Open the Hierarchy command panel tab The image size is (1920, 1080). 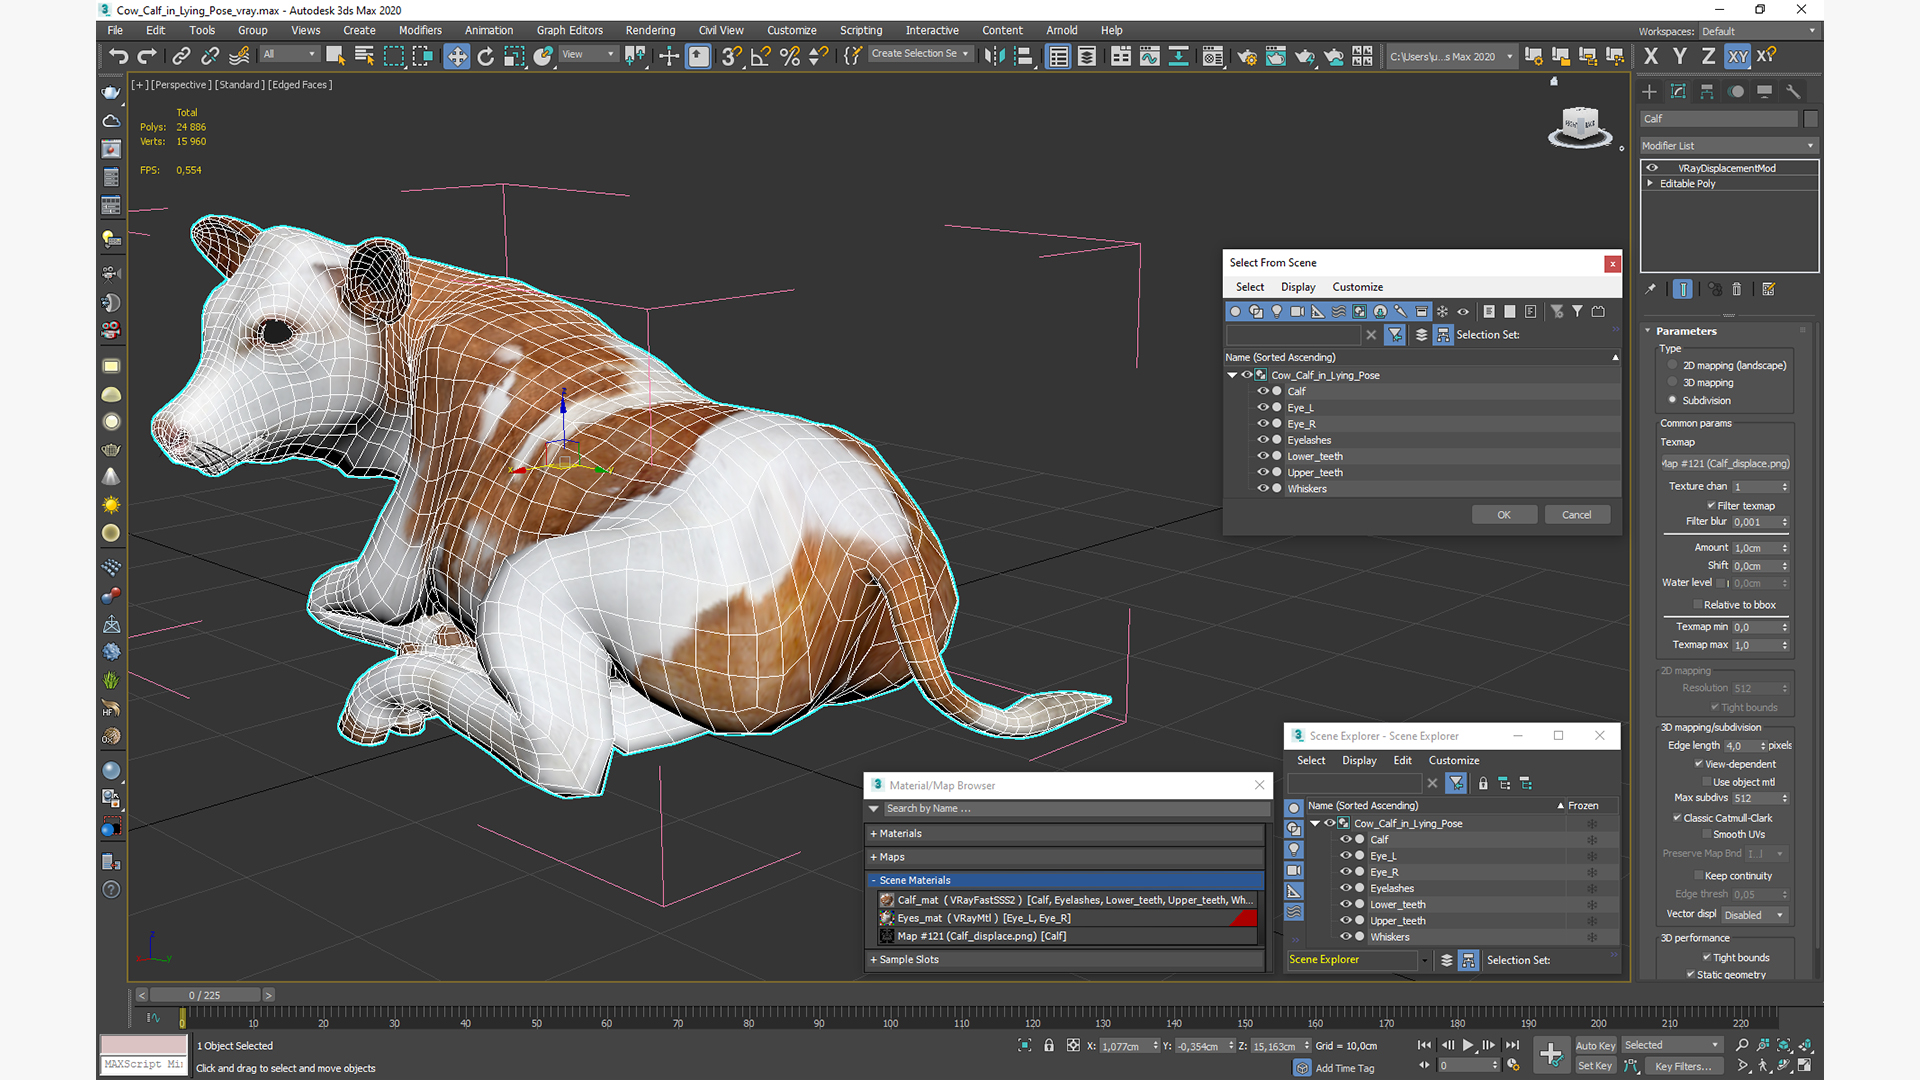(1707, 91)
